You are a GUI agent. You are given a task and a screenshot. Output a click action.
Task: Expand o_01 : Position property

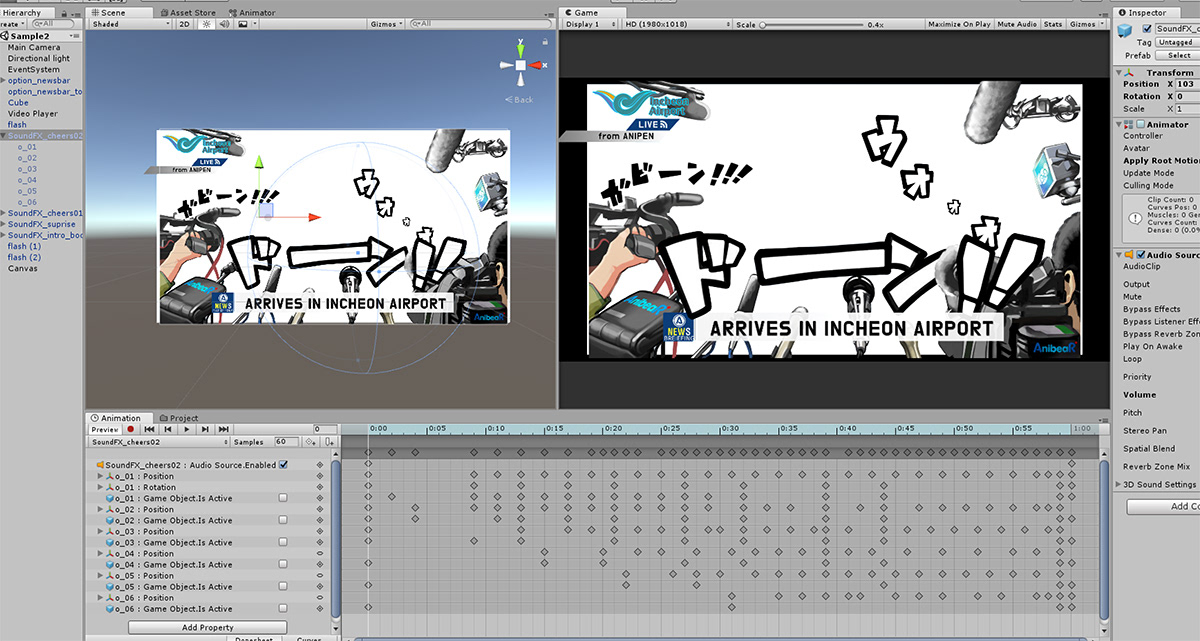click(x=100, y=476)
